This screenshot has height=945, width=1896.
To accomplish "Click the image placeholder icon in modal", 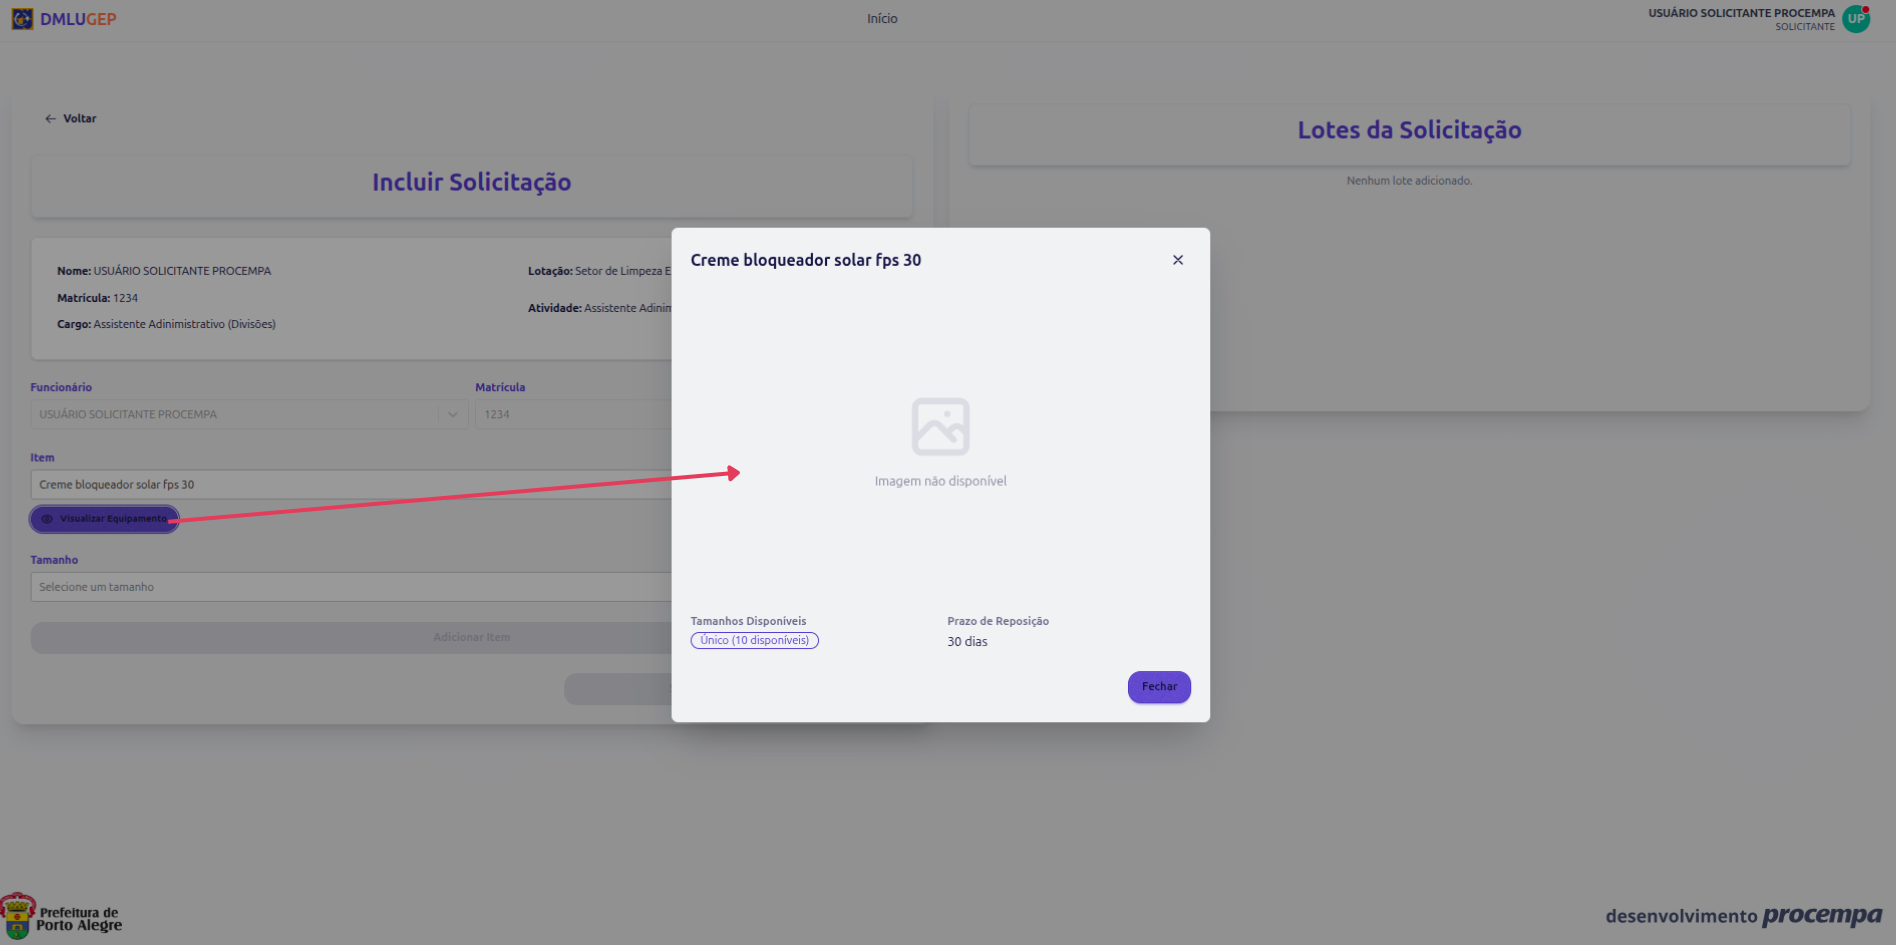I will pyautogui.click(x=940, y=427).
